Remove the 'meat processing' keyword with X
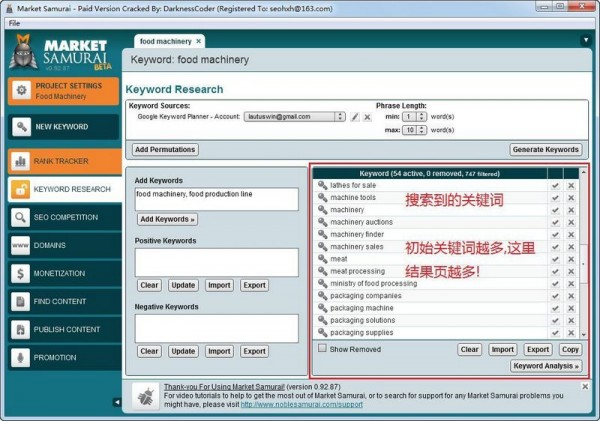The image size is (600, 421). point(571,271)
